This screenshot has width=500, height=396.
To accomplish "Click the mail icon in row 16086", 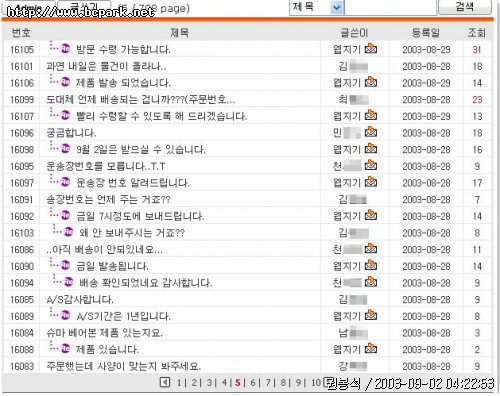I will (371, 248).
